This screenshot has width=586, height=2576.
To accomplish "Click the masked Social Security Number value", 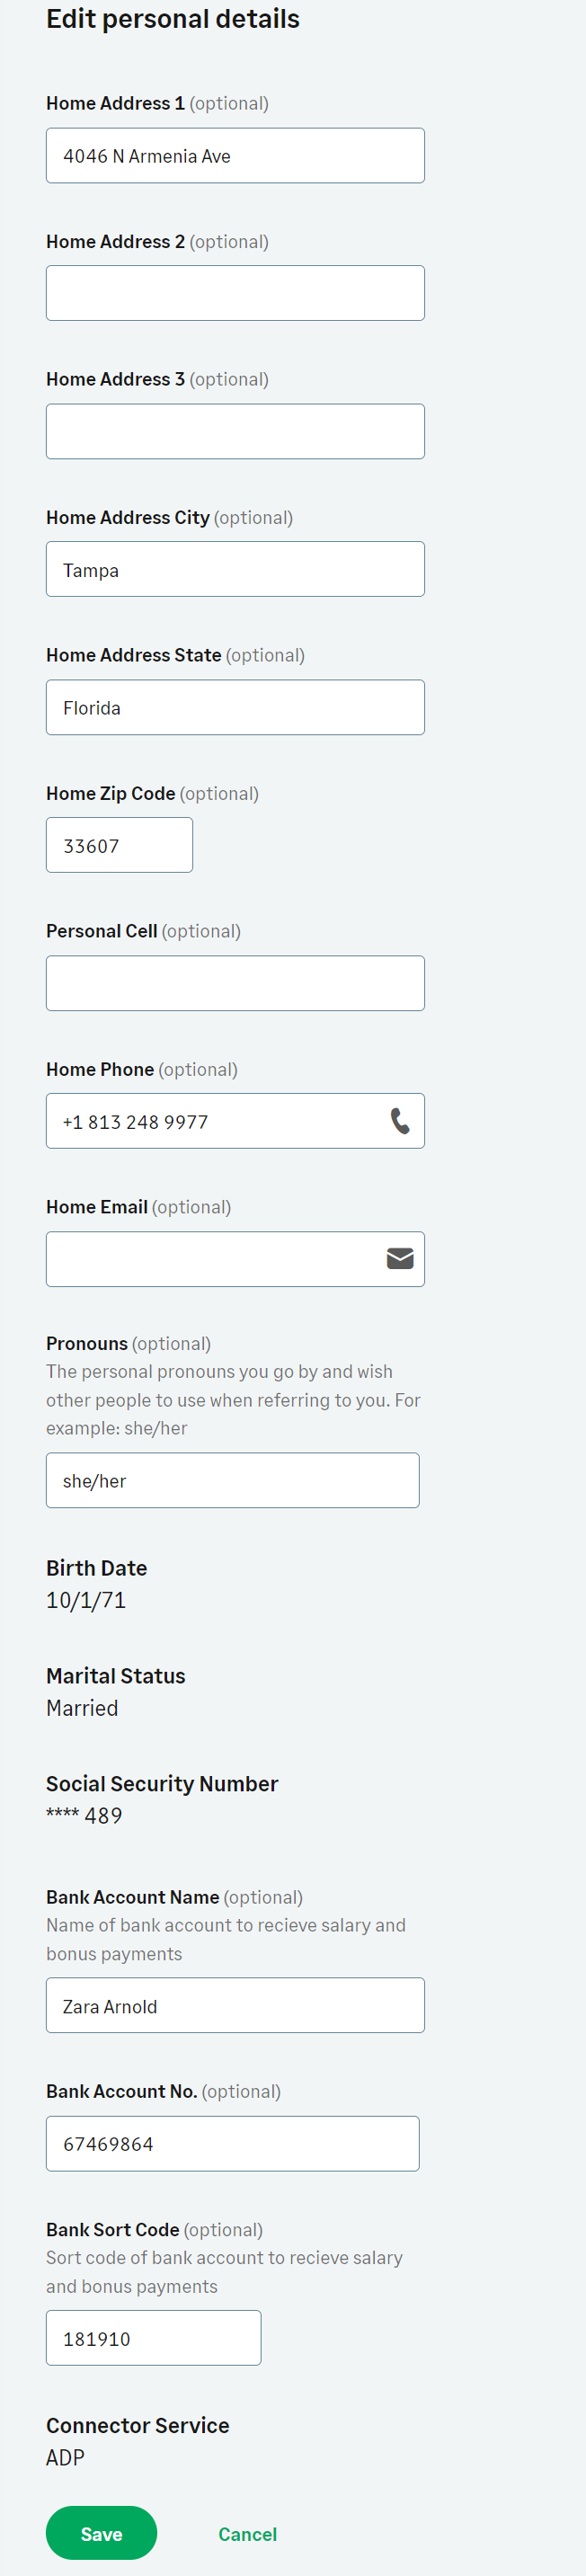I will coord(84,1815).
